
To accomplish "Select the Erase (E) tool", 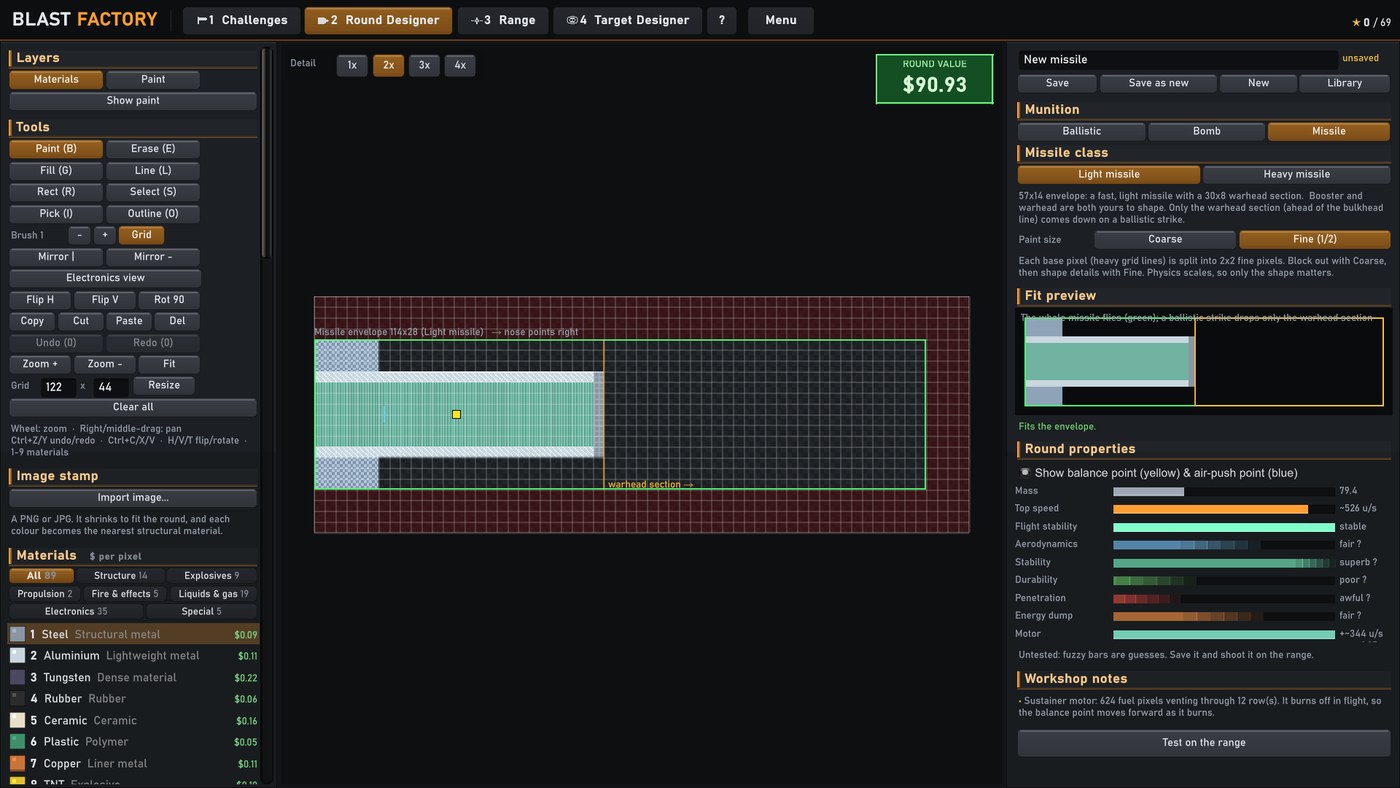I will [x=153, y=149].
